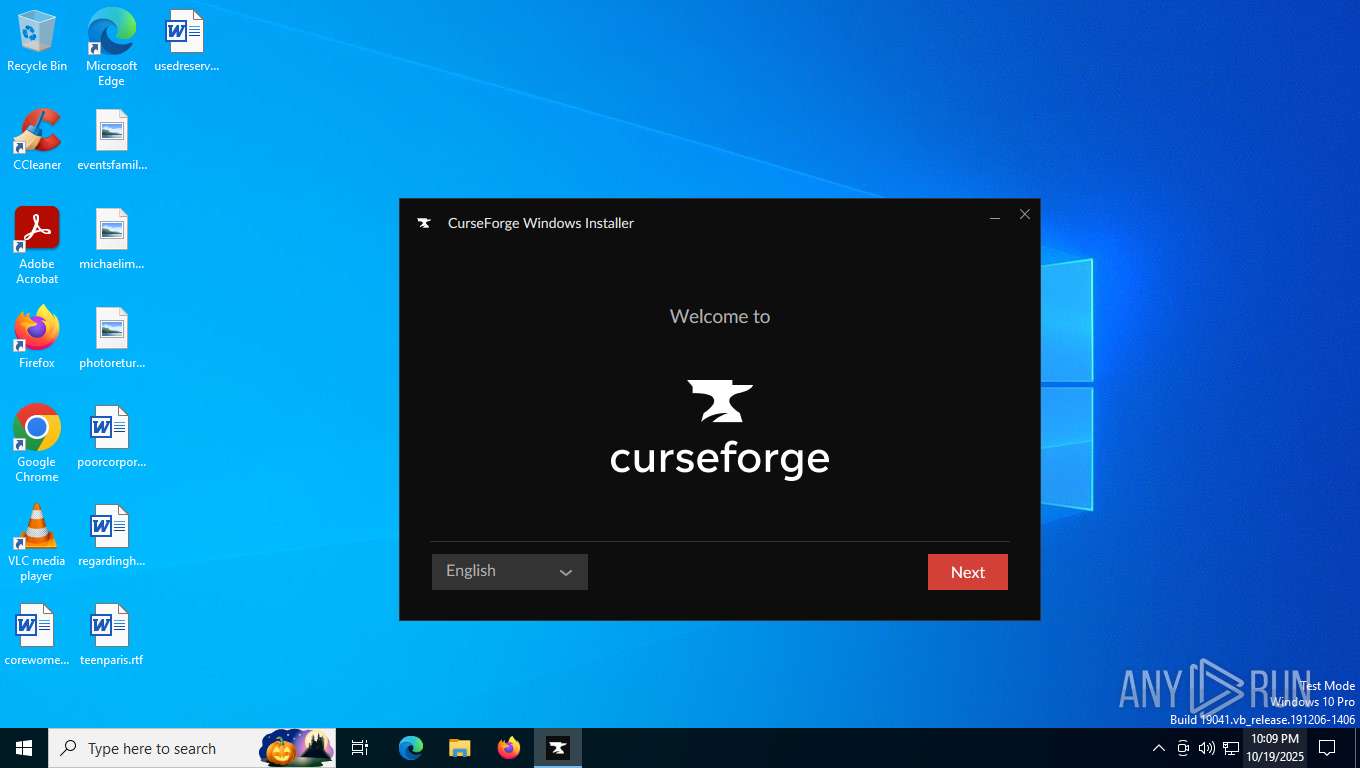
Task: Open the Windows Start menu
Action: tap(24, 748)
